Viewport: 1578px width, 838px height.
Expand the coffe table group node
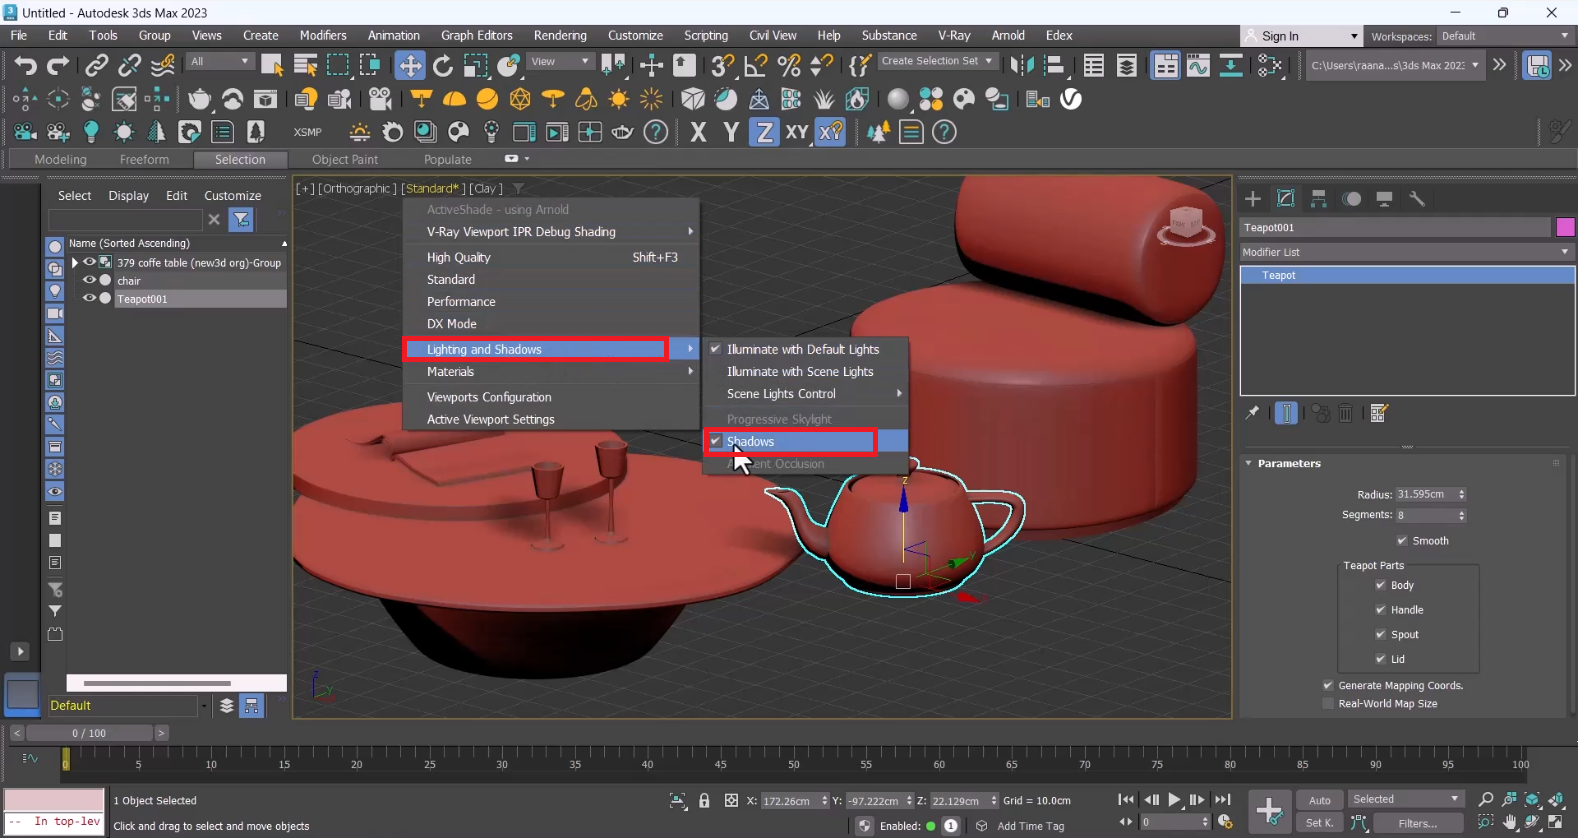click(75, 263)
